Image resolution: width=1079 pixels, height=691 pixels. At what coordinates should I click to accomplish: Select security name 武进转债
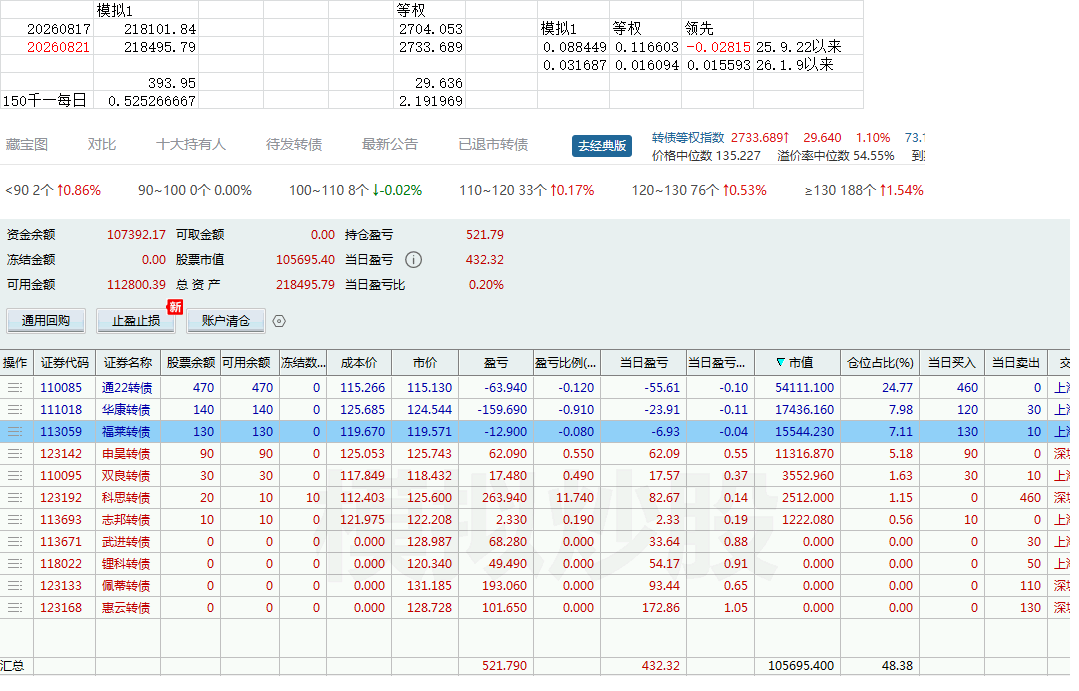tap(126, 542)
